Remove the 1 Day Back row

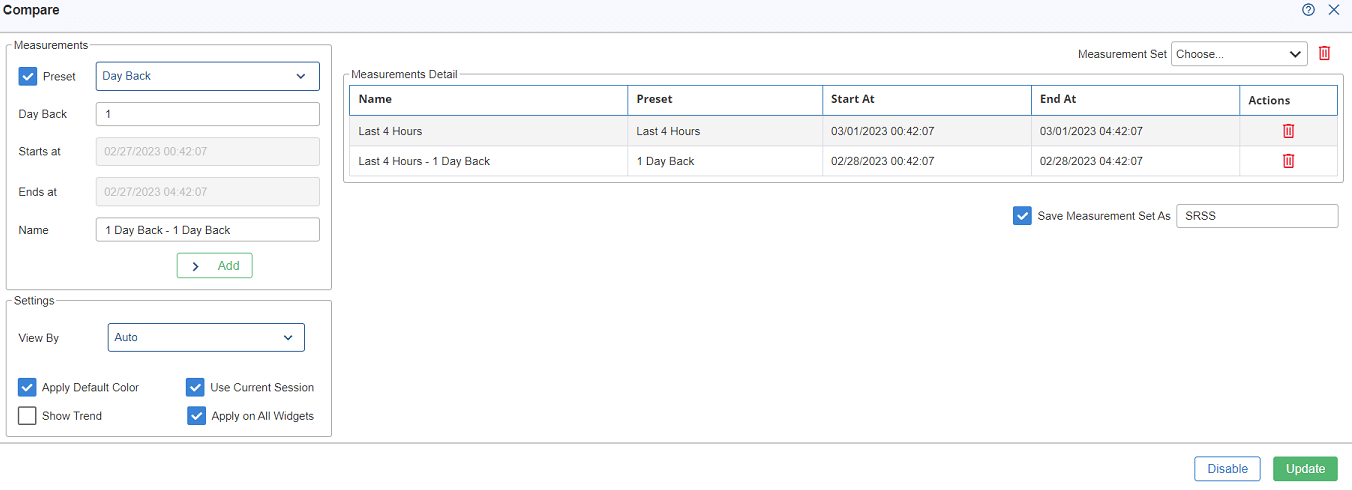click(x=1288, y=161)
